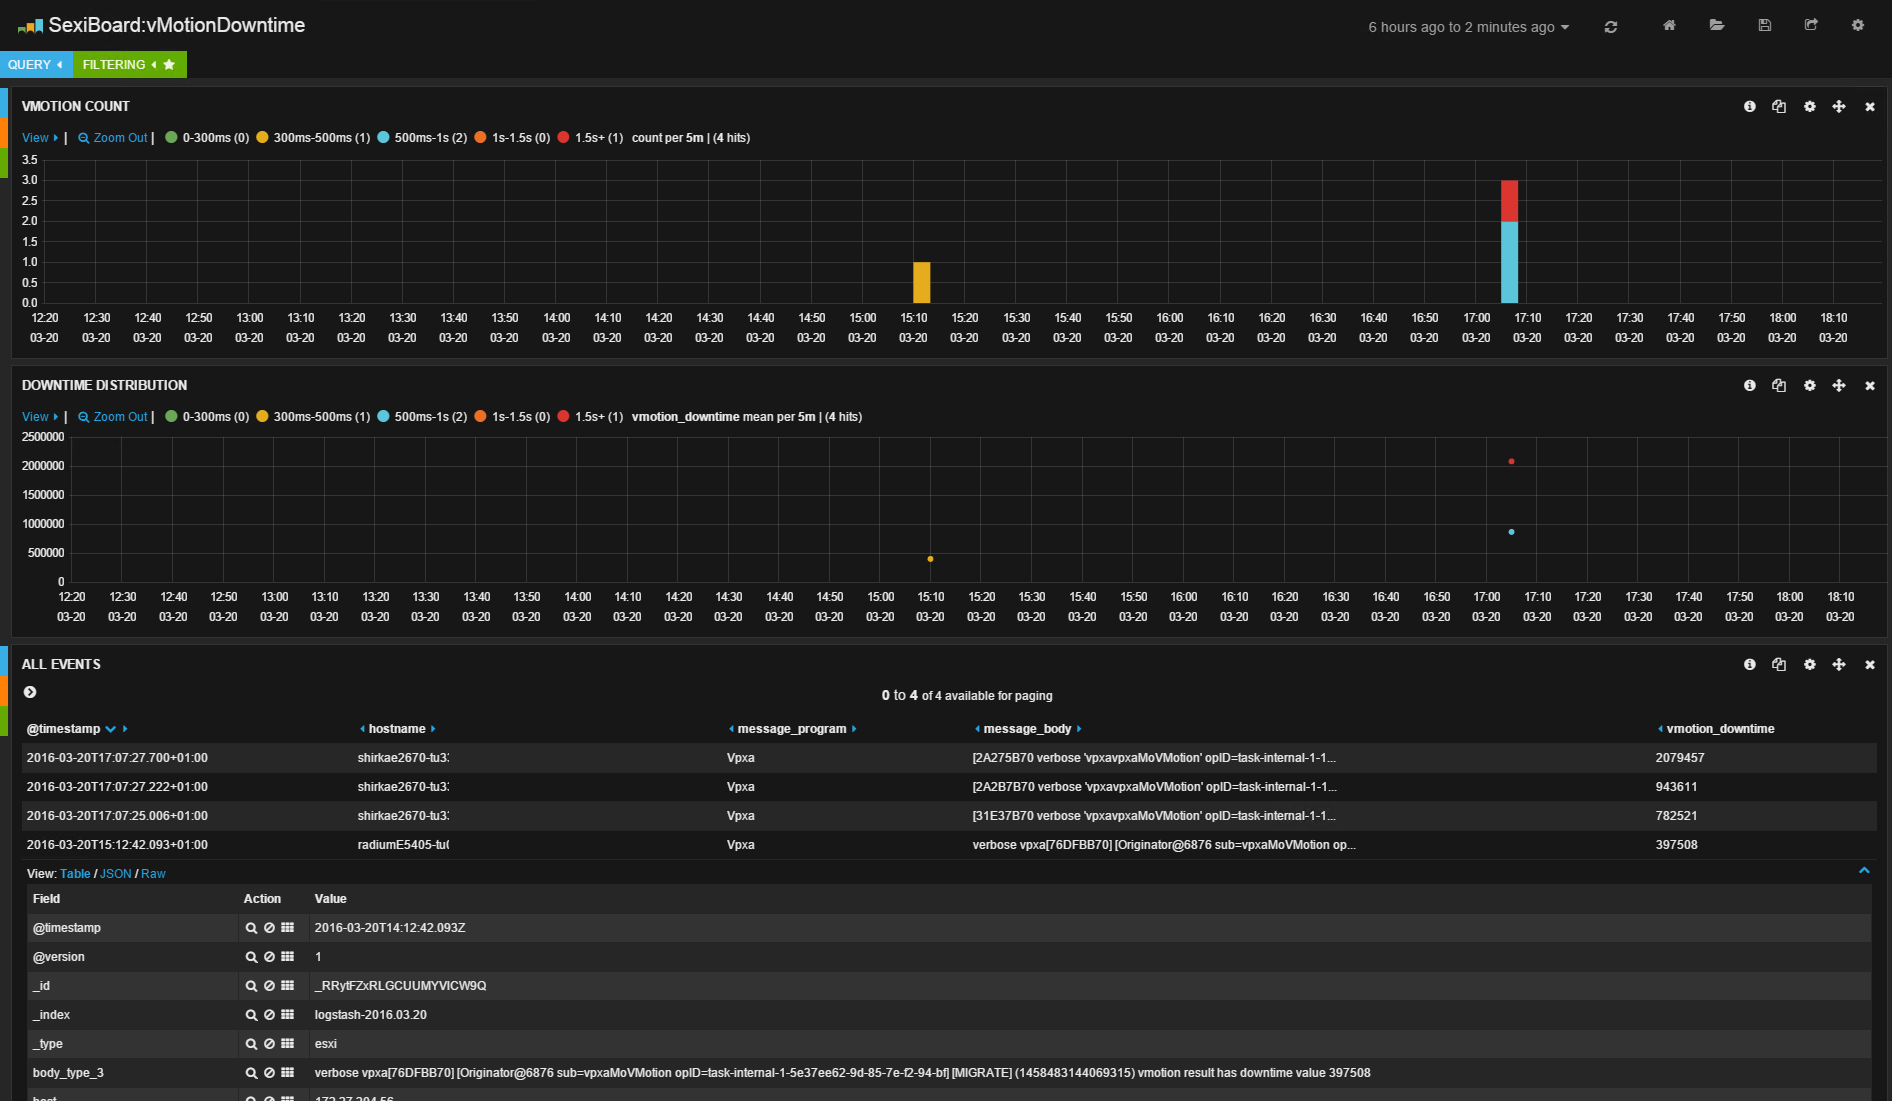Click Zoom Out in DOWNTIME DISTRIBUTION panel
The image size is (1892, 1101).
(x=113, y=417)
